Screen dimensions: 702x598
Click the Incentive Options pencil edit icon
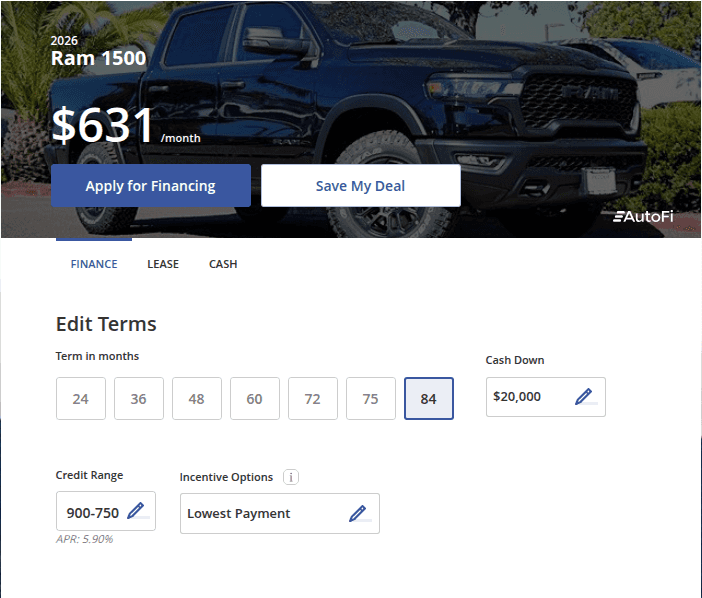pyautogui.click(x=358, y=513)
